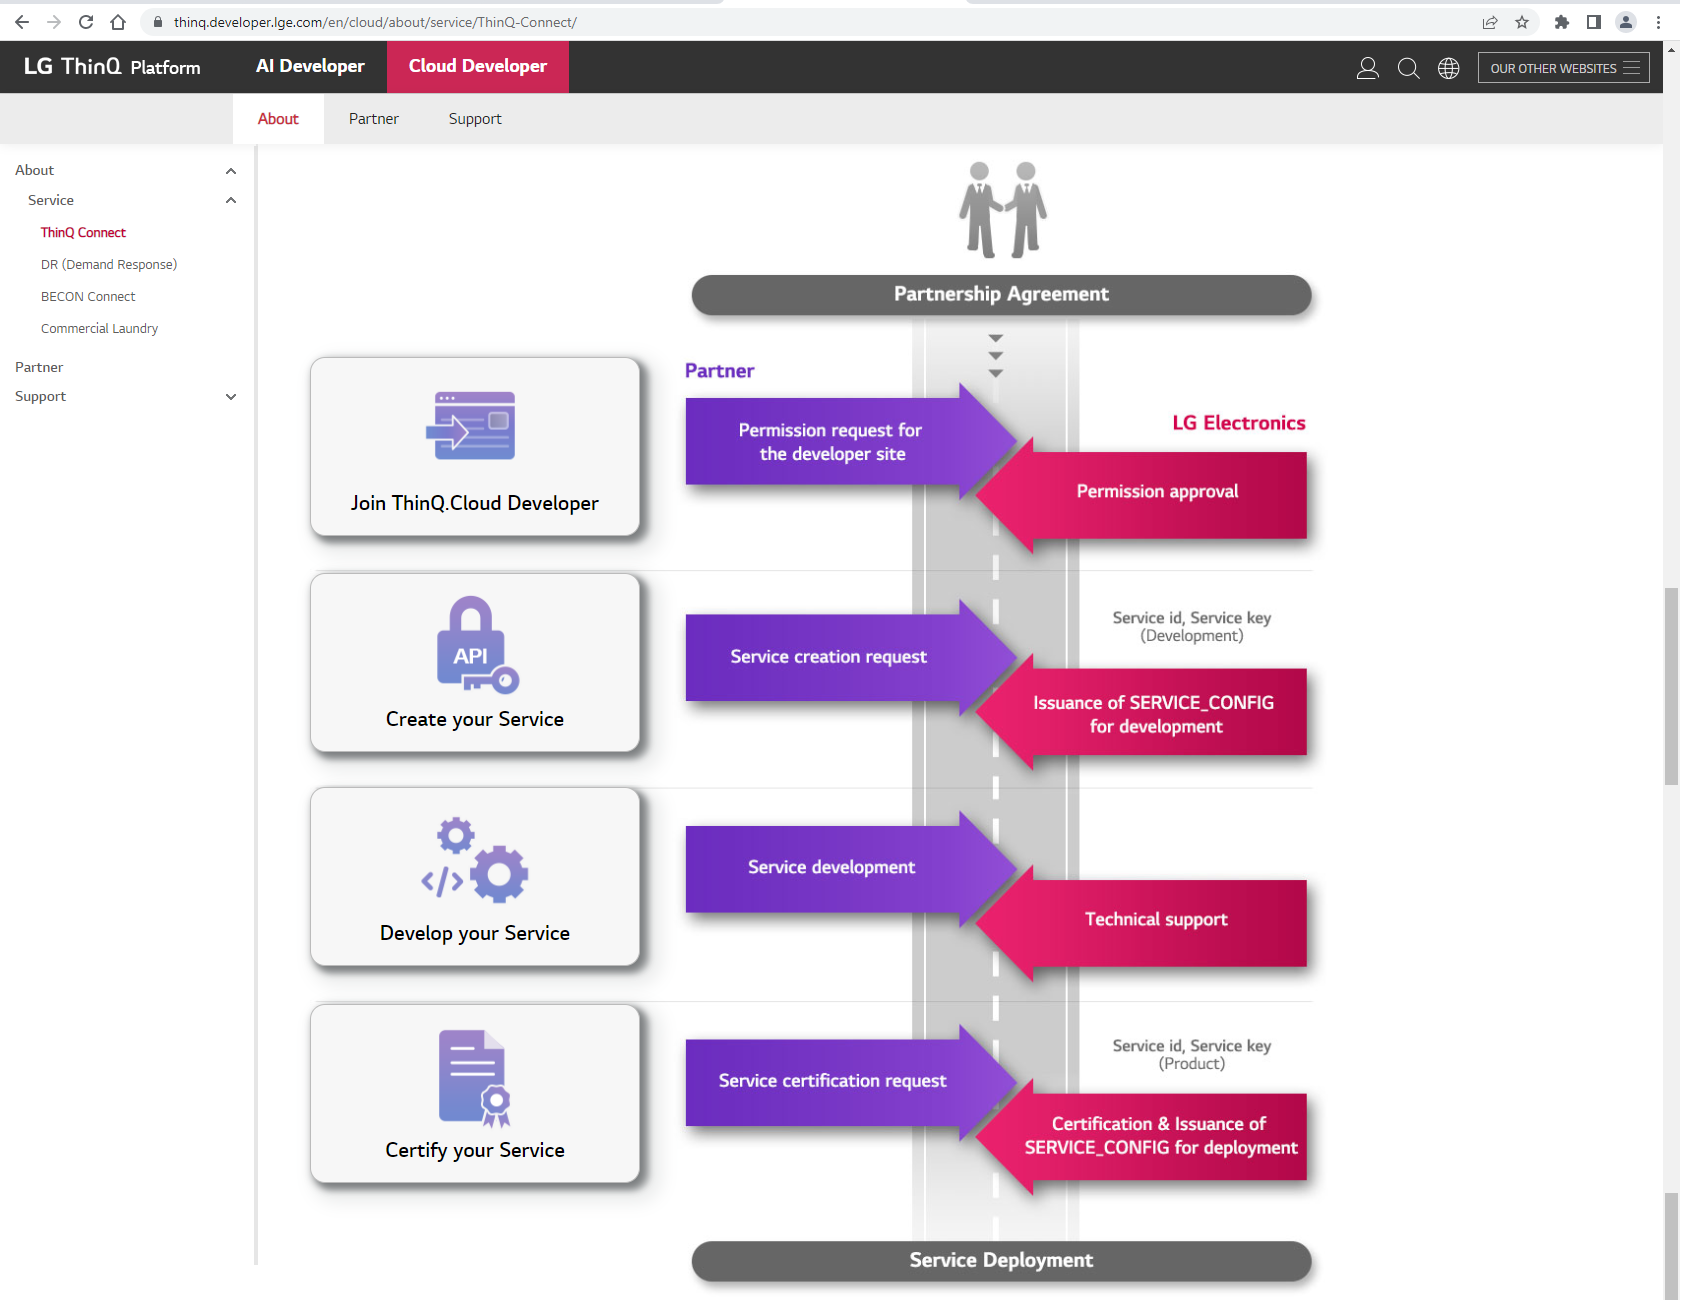Click Service id, Service key (Product) text

(x=1192, y=1055)
